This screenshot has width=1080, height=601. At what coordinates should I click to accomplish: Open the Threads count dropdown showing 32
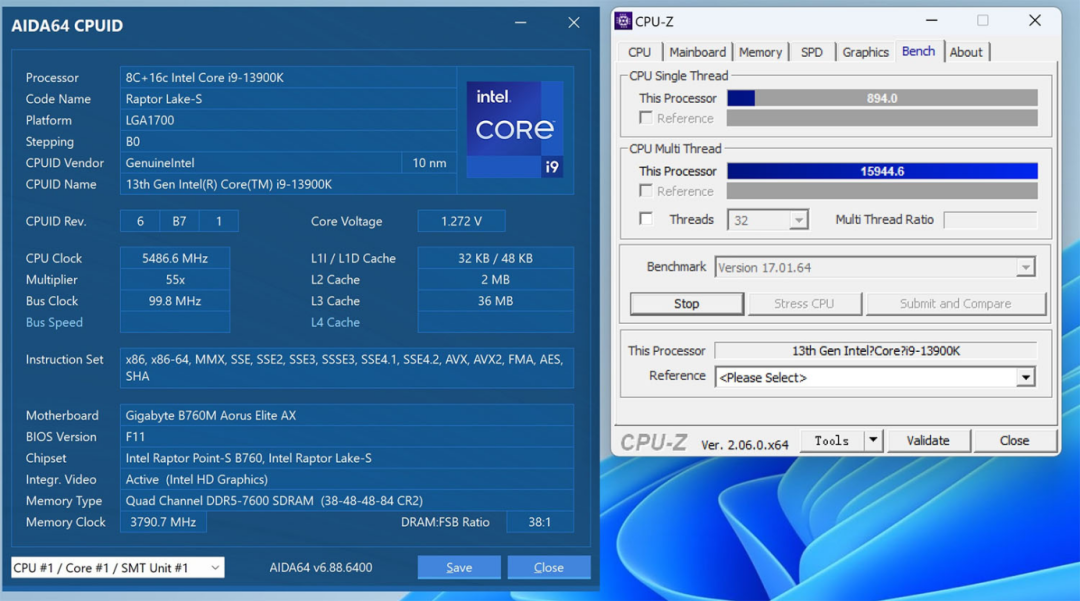click(x=798, y=220)
